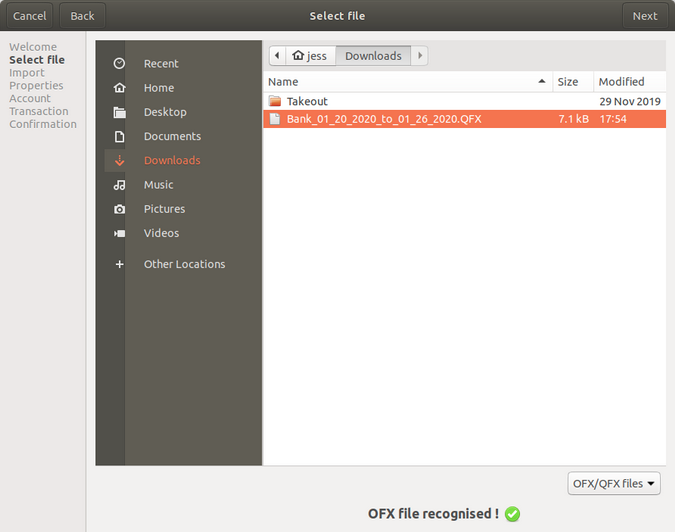Viewport: 675px width, 532px height.
Task: Go to the jess home breadcrumb
Action: 310,56
